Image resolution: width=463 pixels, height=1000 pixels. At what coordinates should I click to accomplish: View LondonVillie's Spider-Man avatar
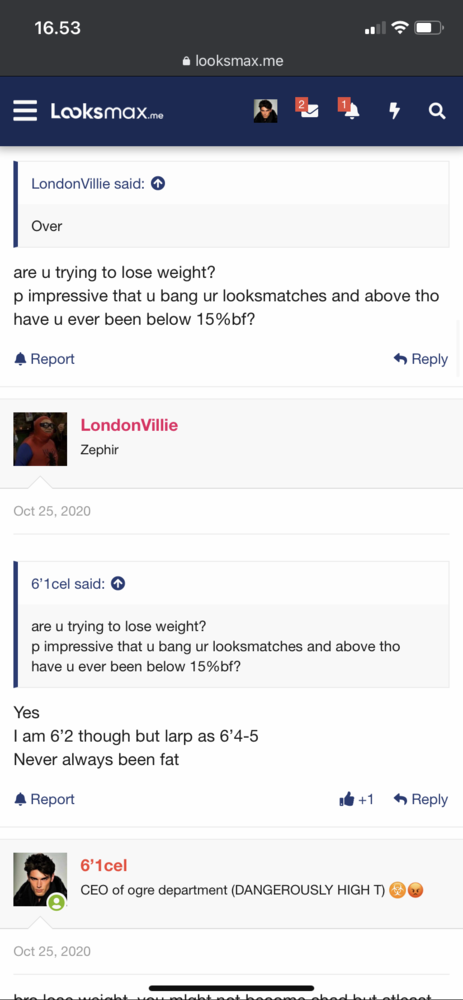pos(40,439)
